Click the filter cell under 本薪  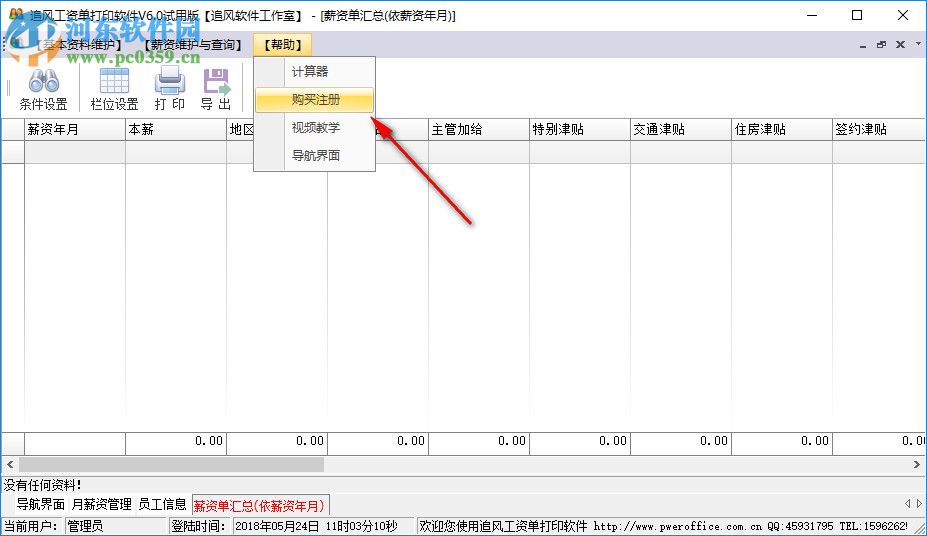pos(176,152)
